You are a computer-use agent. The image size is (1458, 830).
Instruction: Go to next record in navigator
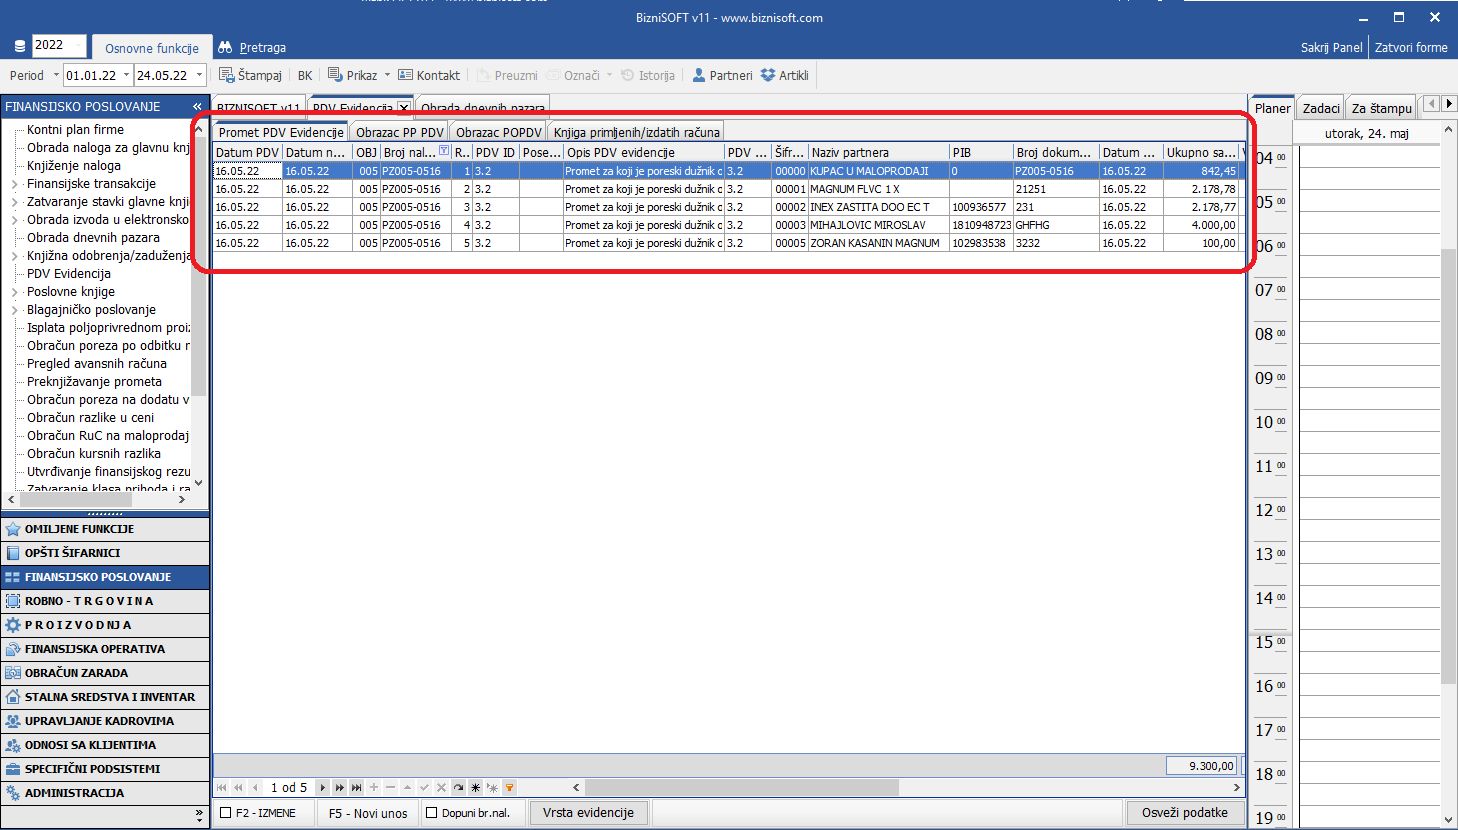322,788
